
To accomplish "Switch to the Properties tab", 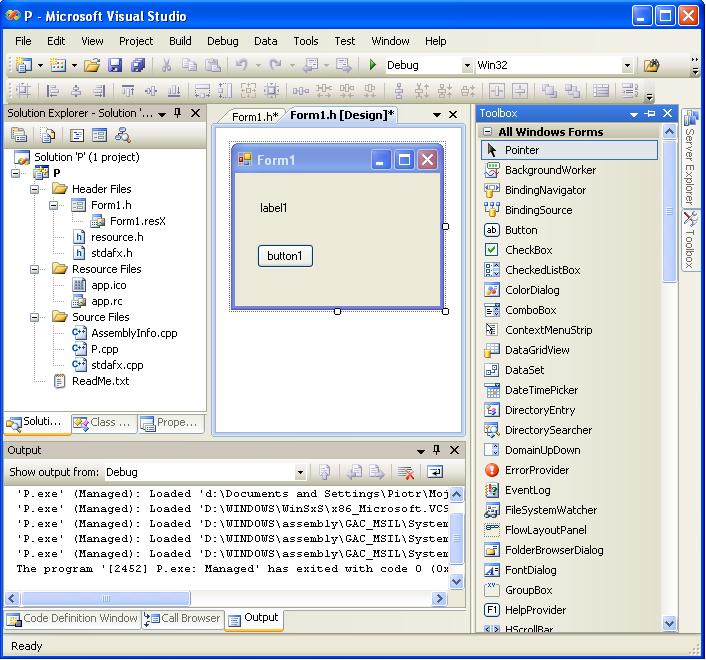I will pyautogui.click(x=171, y=423).
